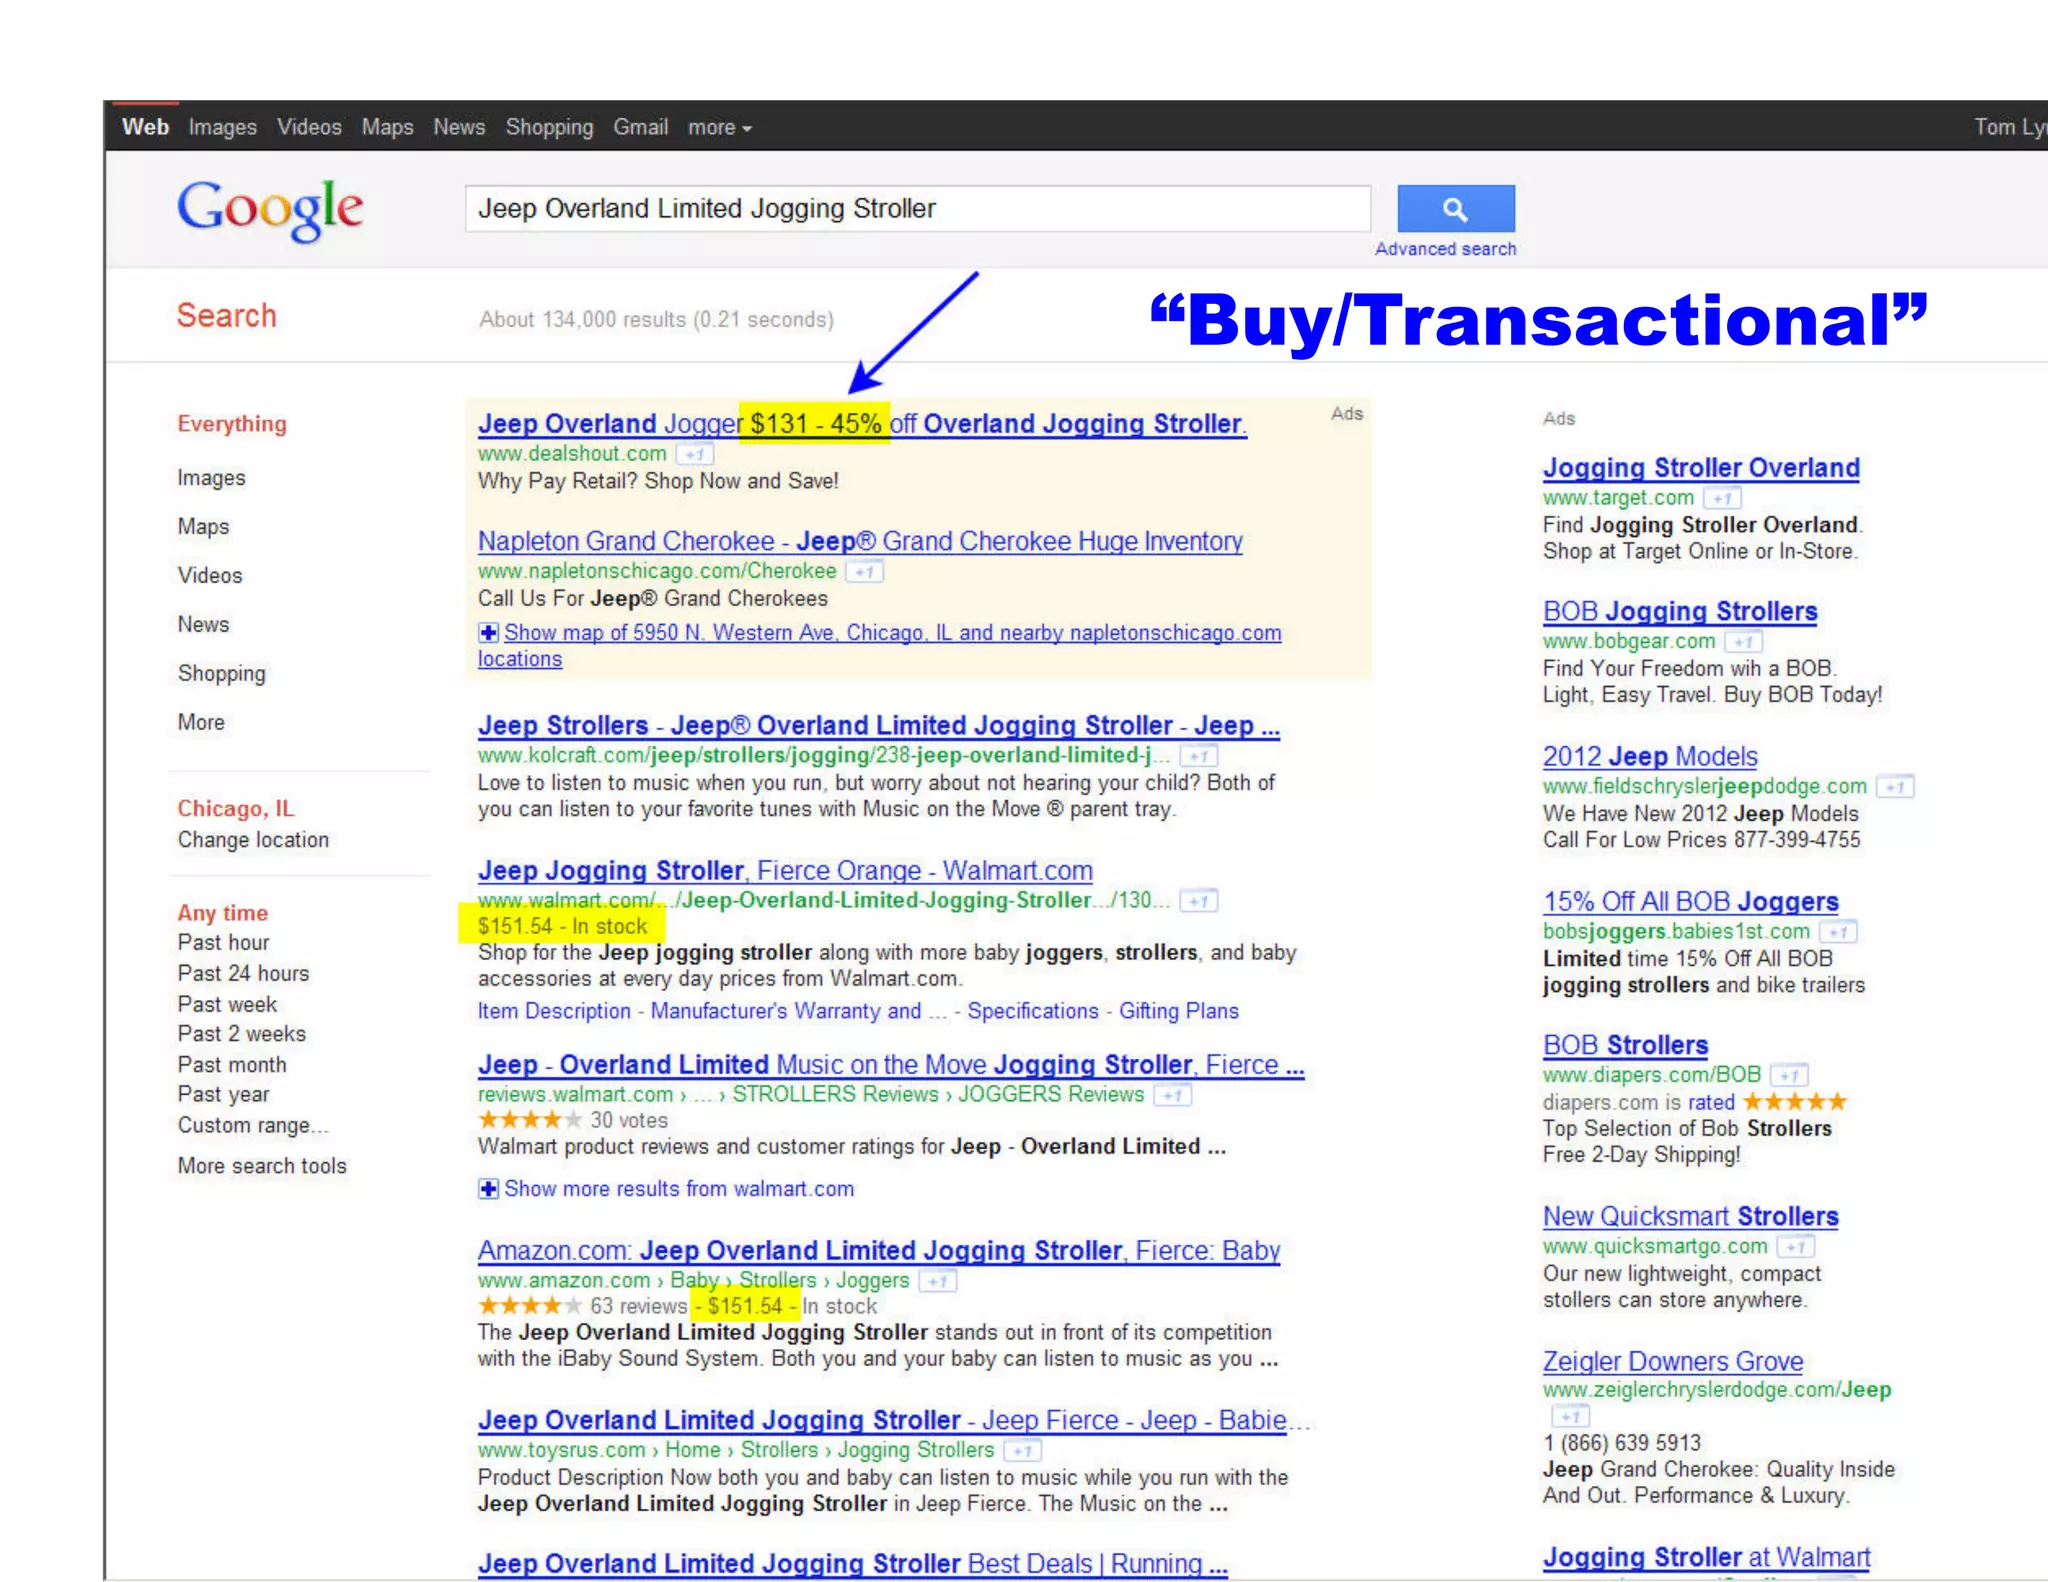Screen dimensions: 2048x1582
Task: Click +1 button next to www.bobgear.com
Action: pos(1743,642)
